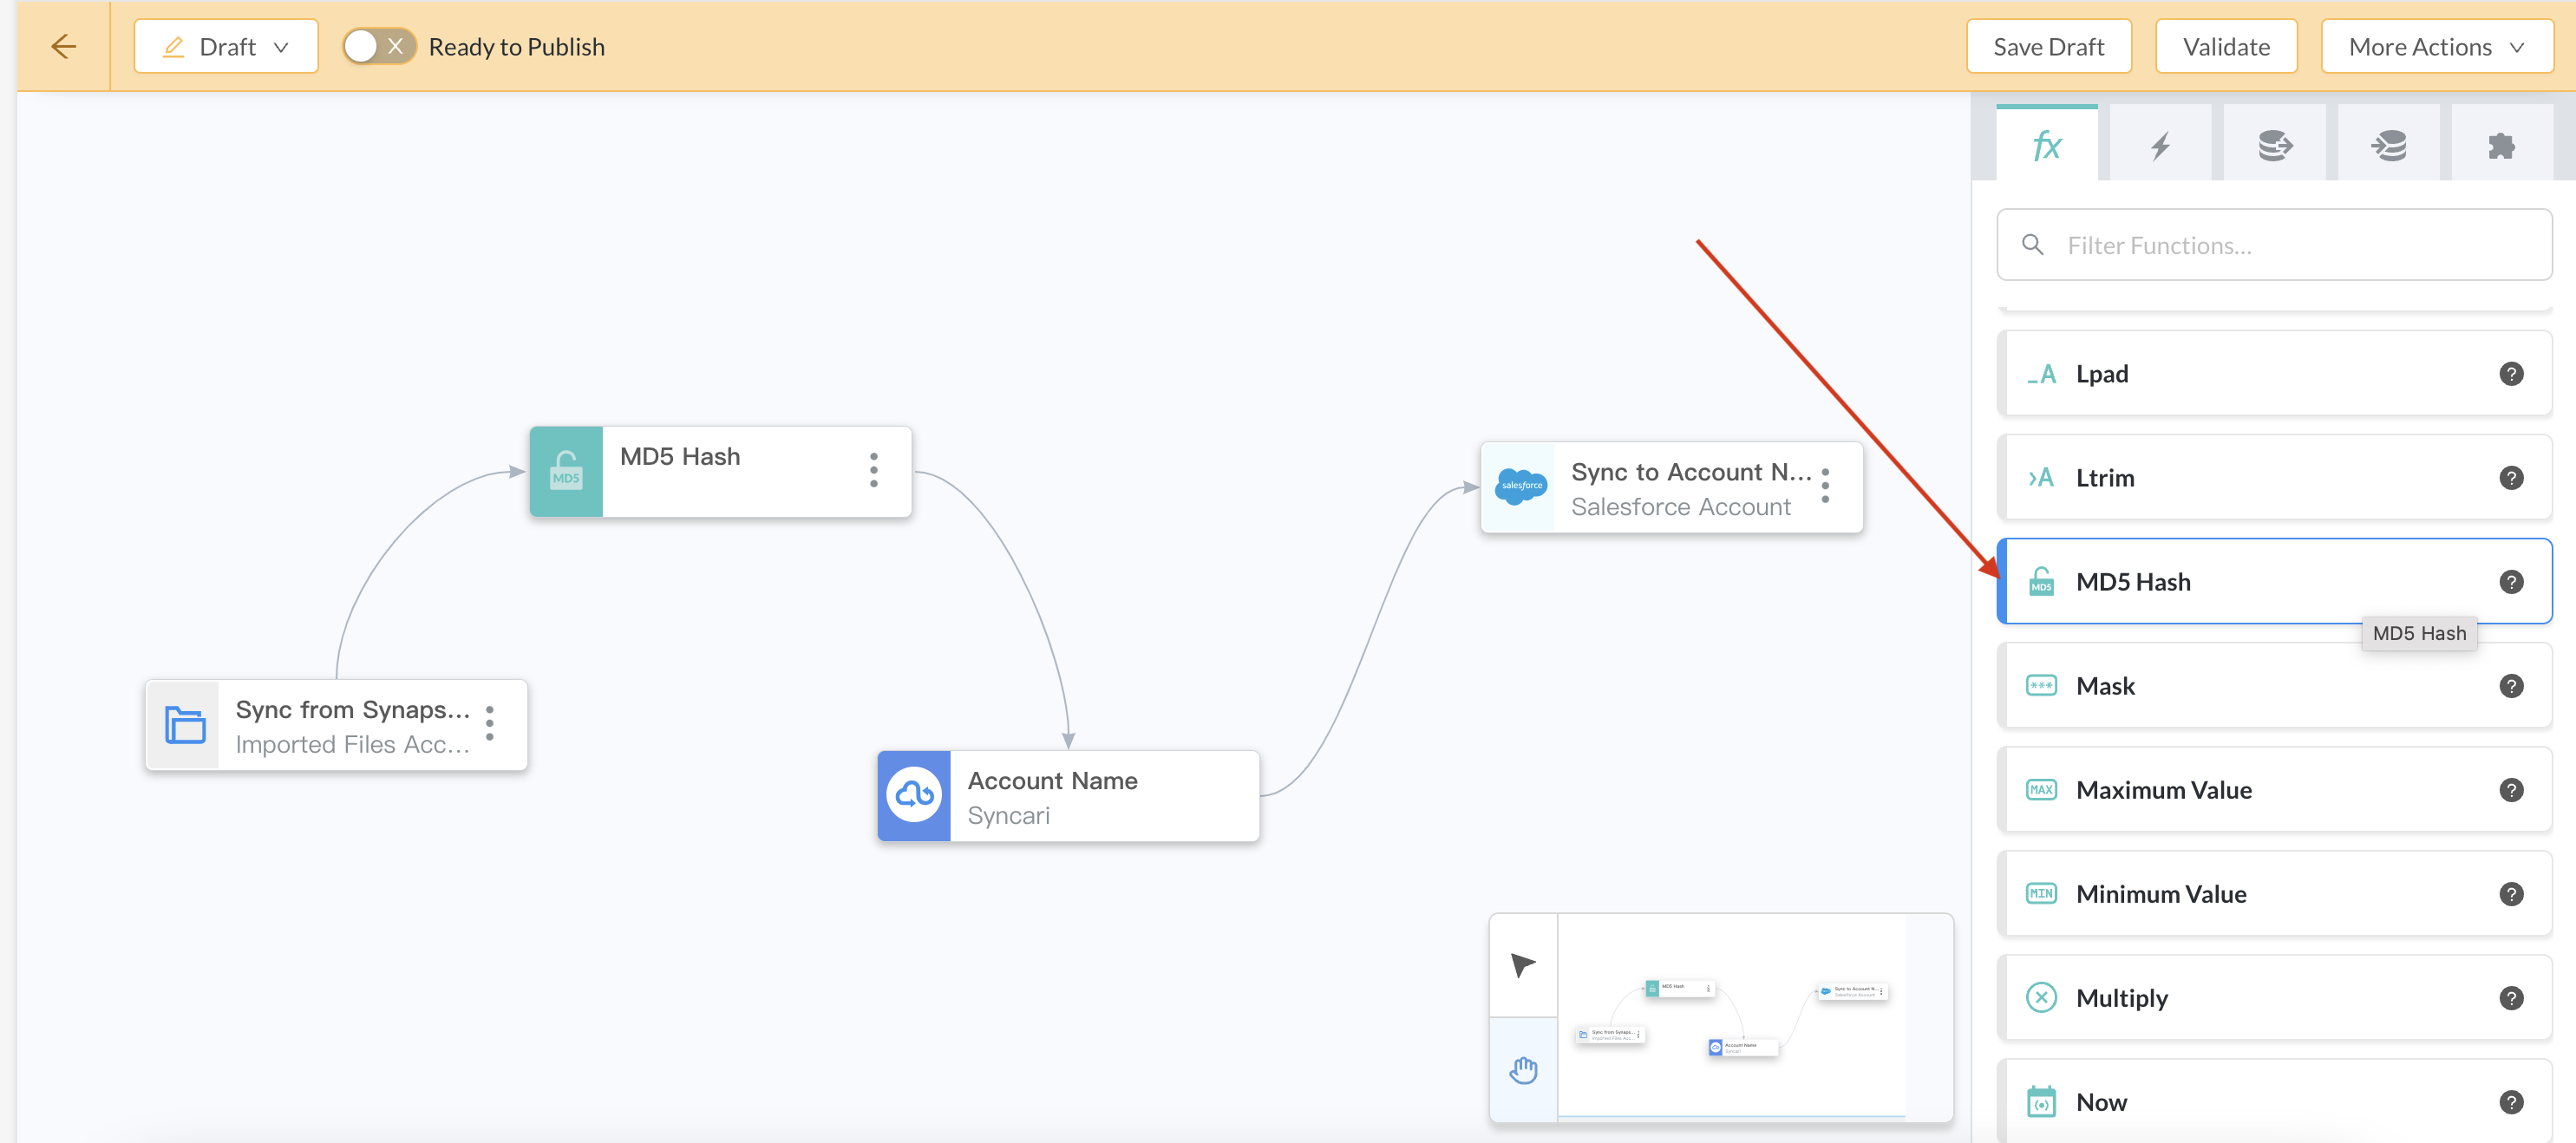Click the Mask asterisks icon
This screenshot has width=2576, height=1143.
coord(2041,686)
